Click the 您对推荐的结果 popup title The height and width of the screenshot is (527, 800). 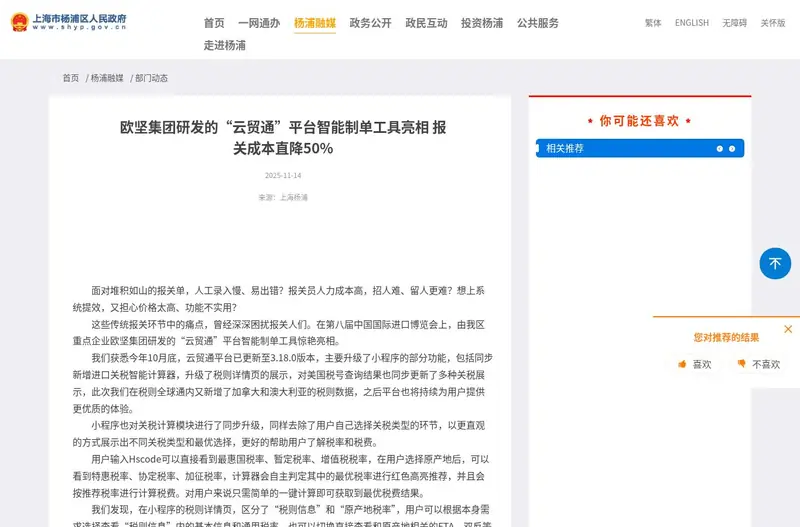726,337
